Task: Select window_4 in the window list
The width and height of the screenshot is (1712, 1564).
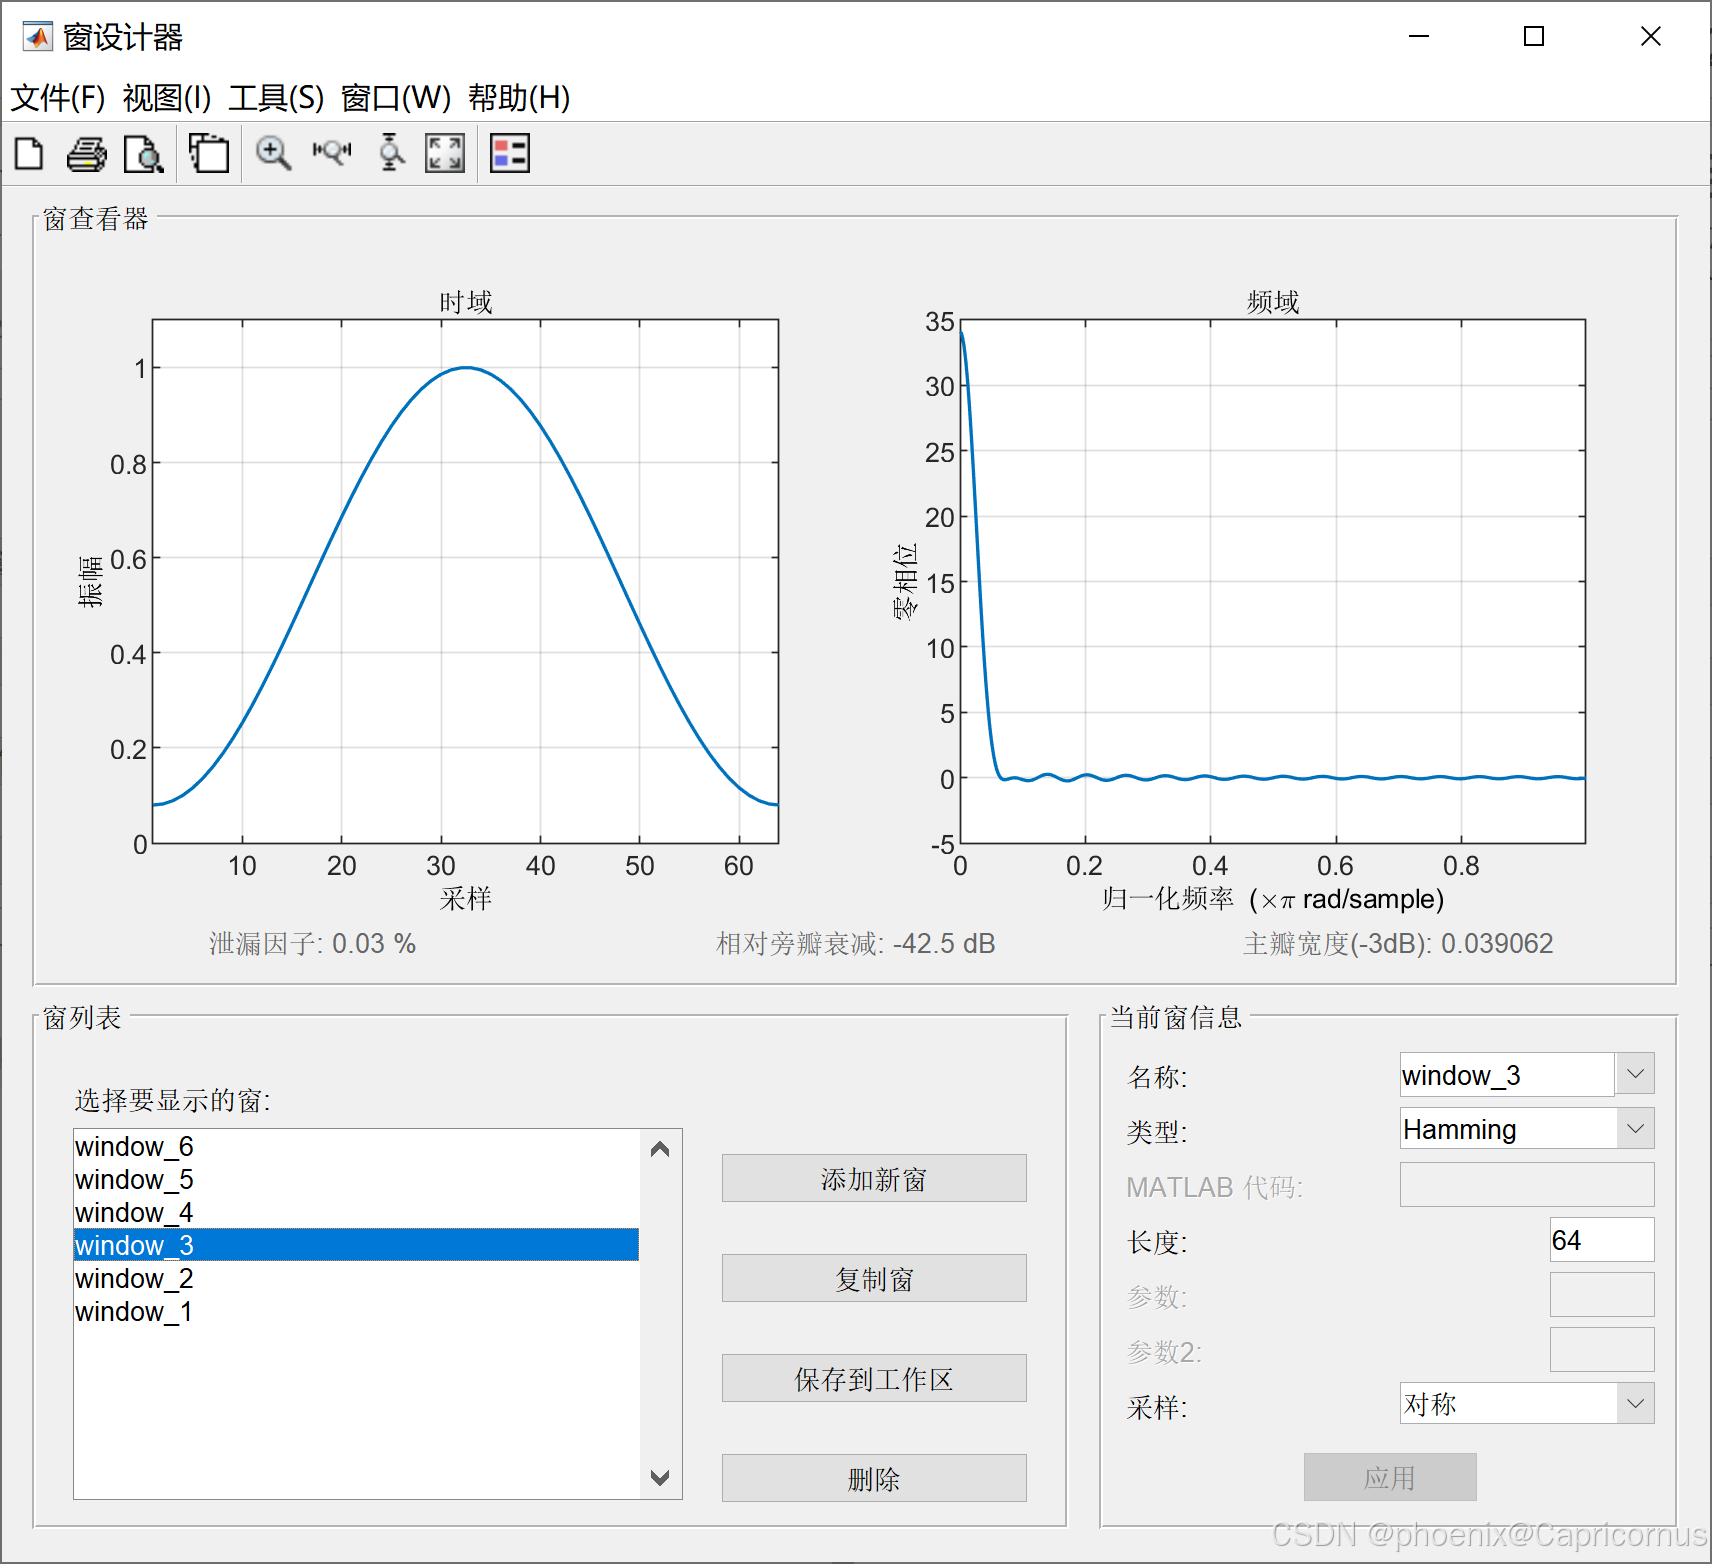Action: (x=356, y=1212)
